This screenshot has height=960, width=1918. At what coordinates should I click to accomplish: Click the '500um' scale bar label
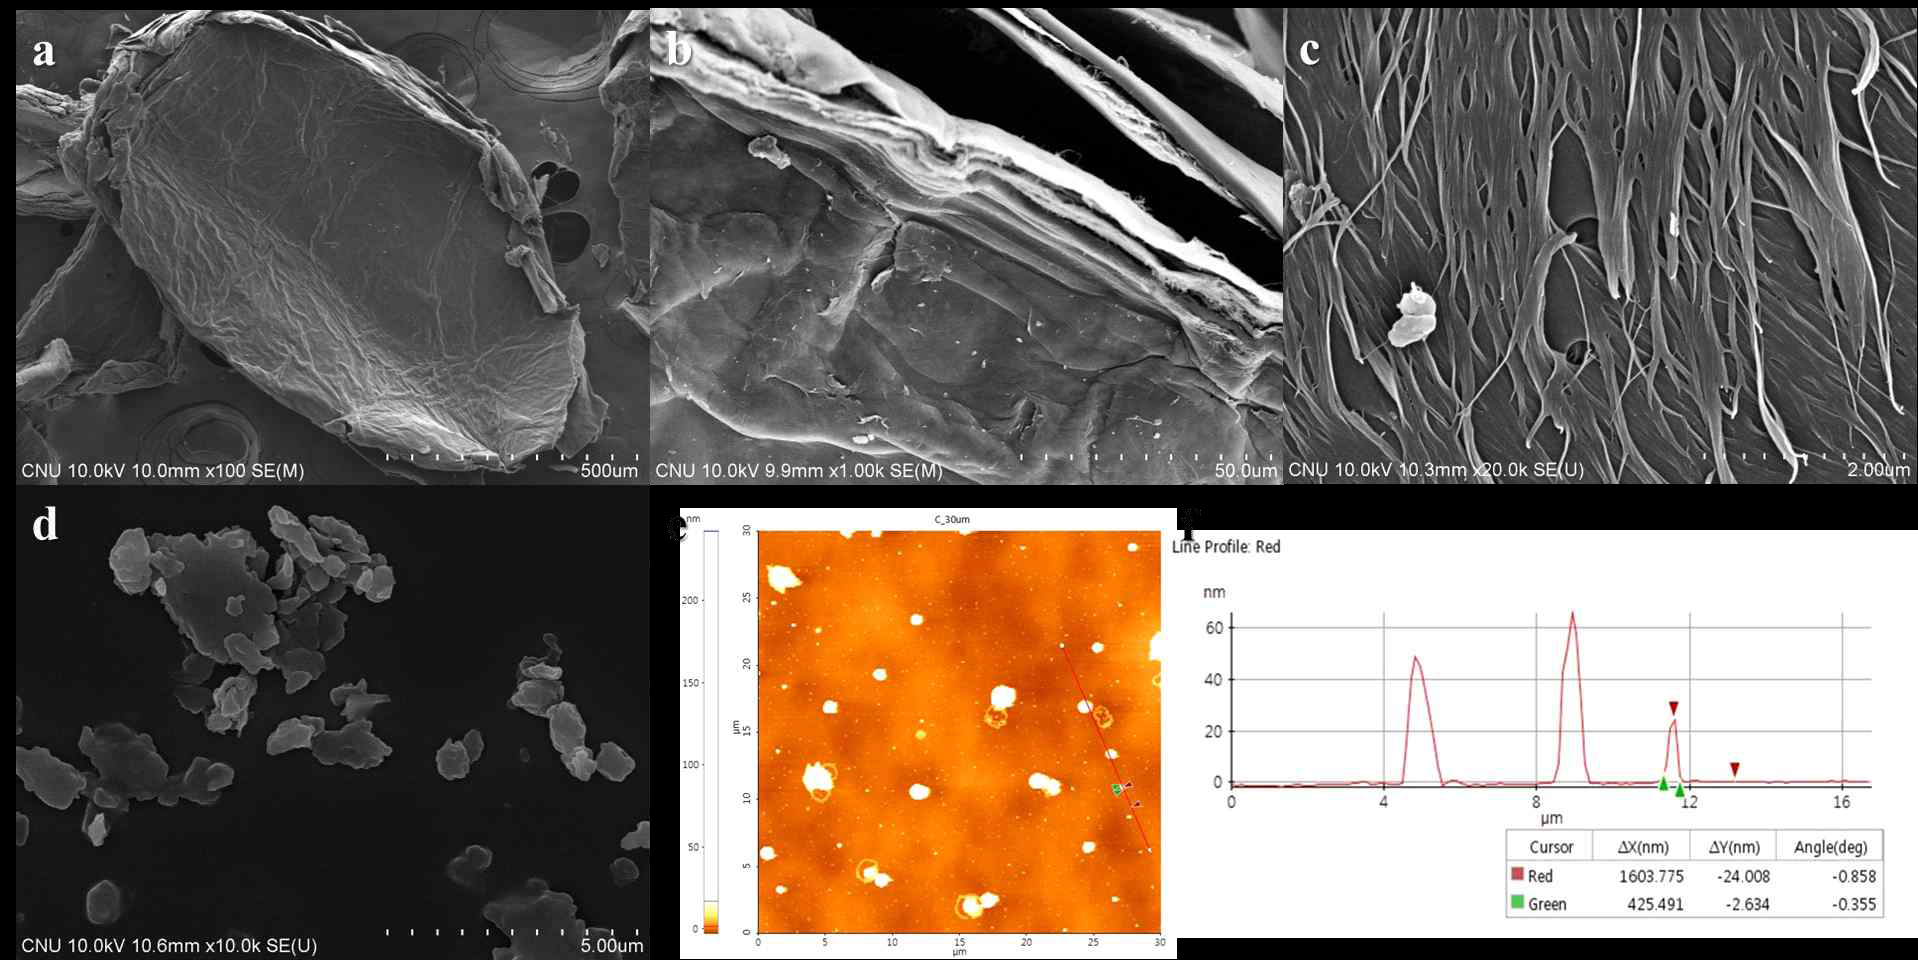(609, 470)
